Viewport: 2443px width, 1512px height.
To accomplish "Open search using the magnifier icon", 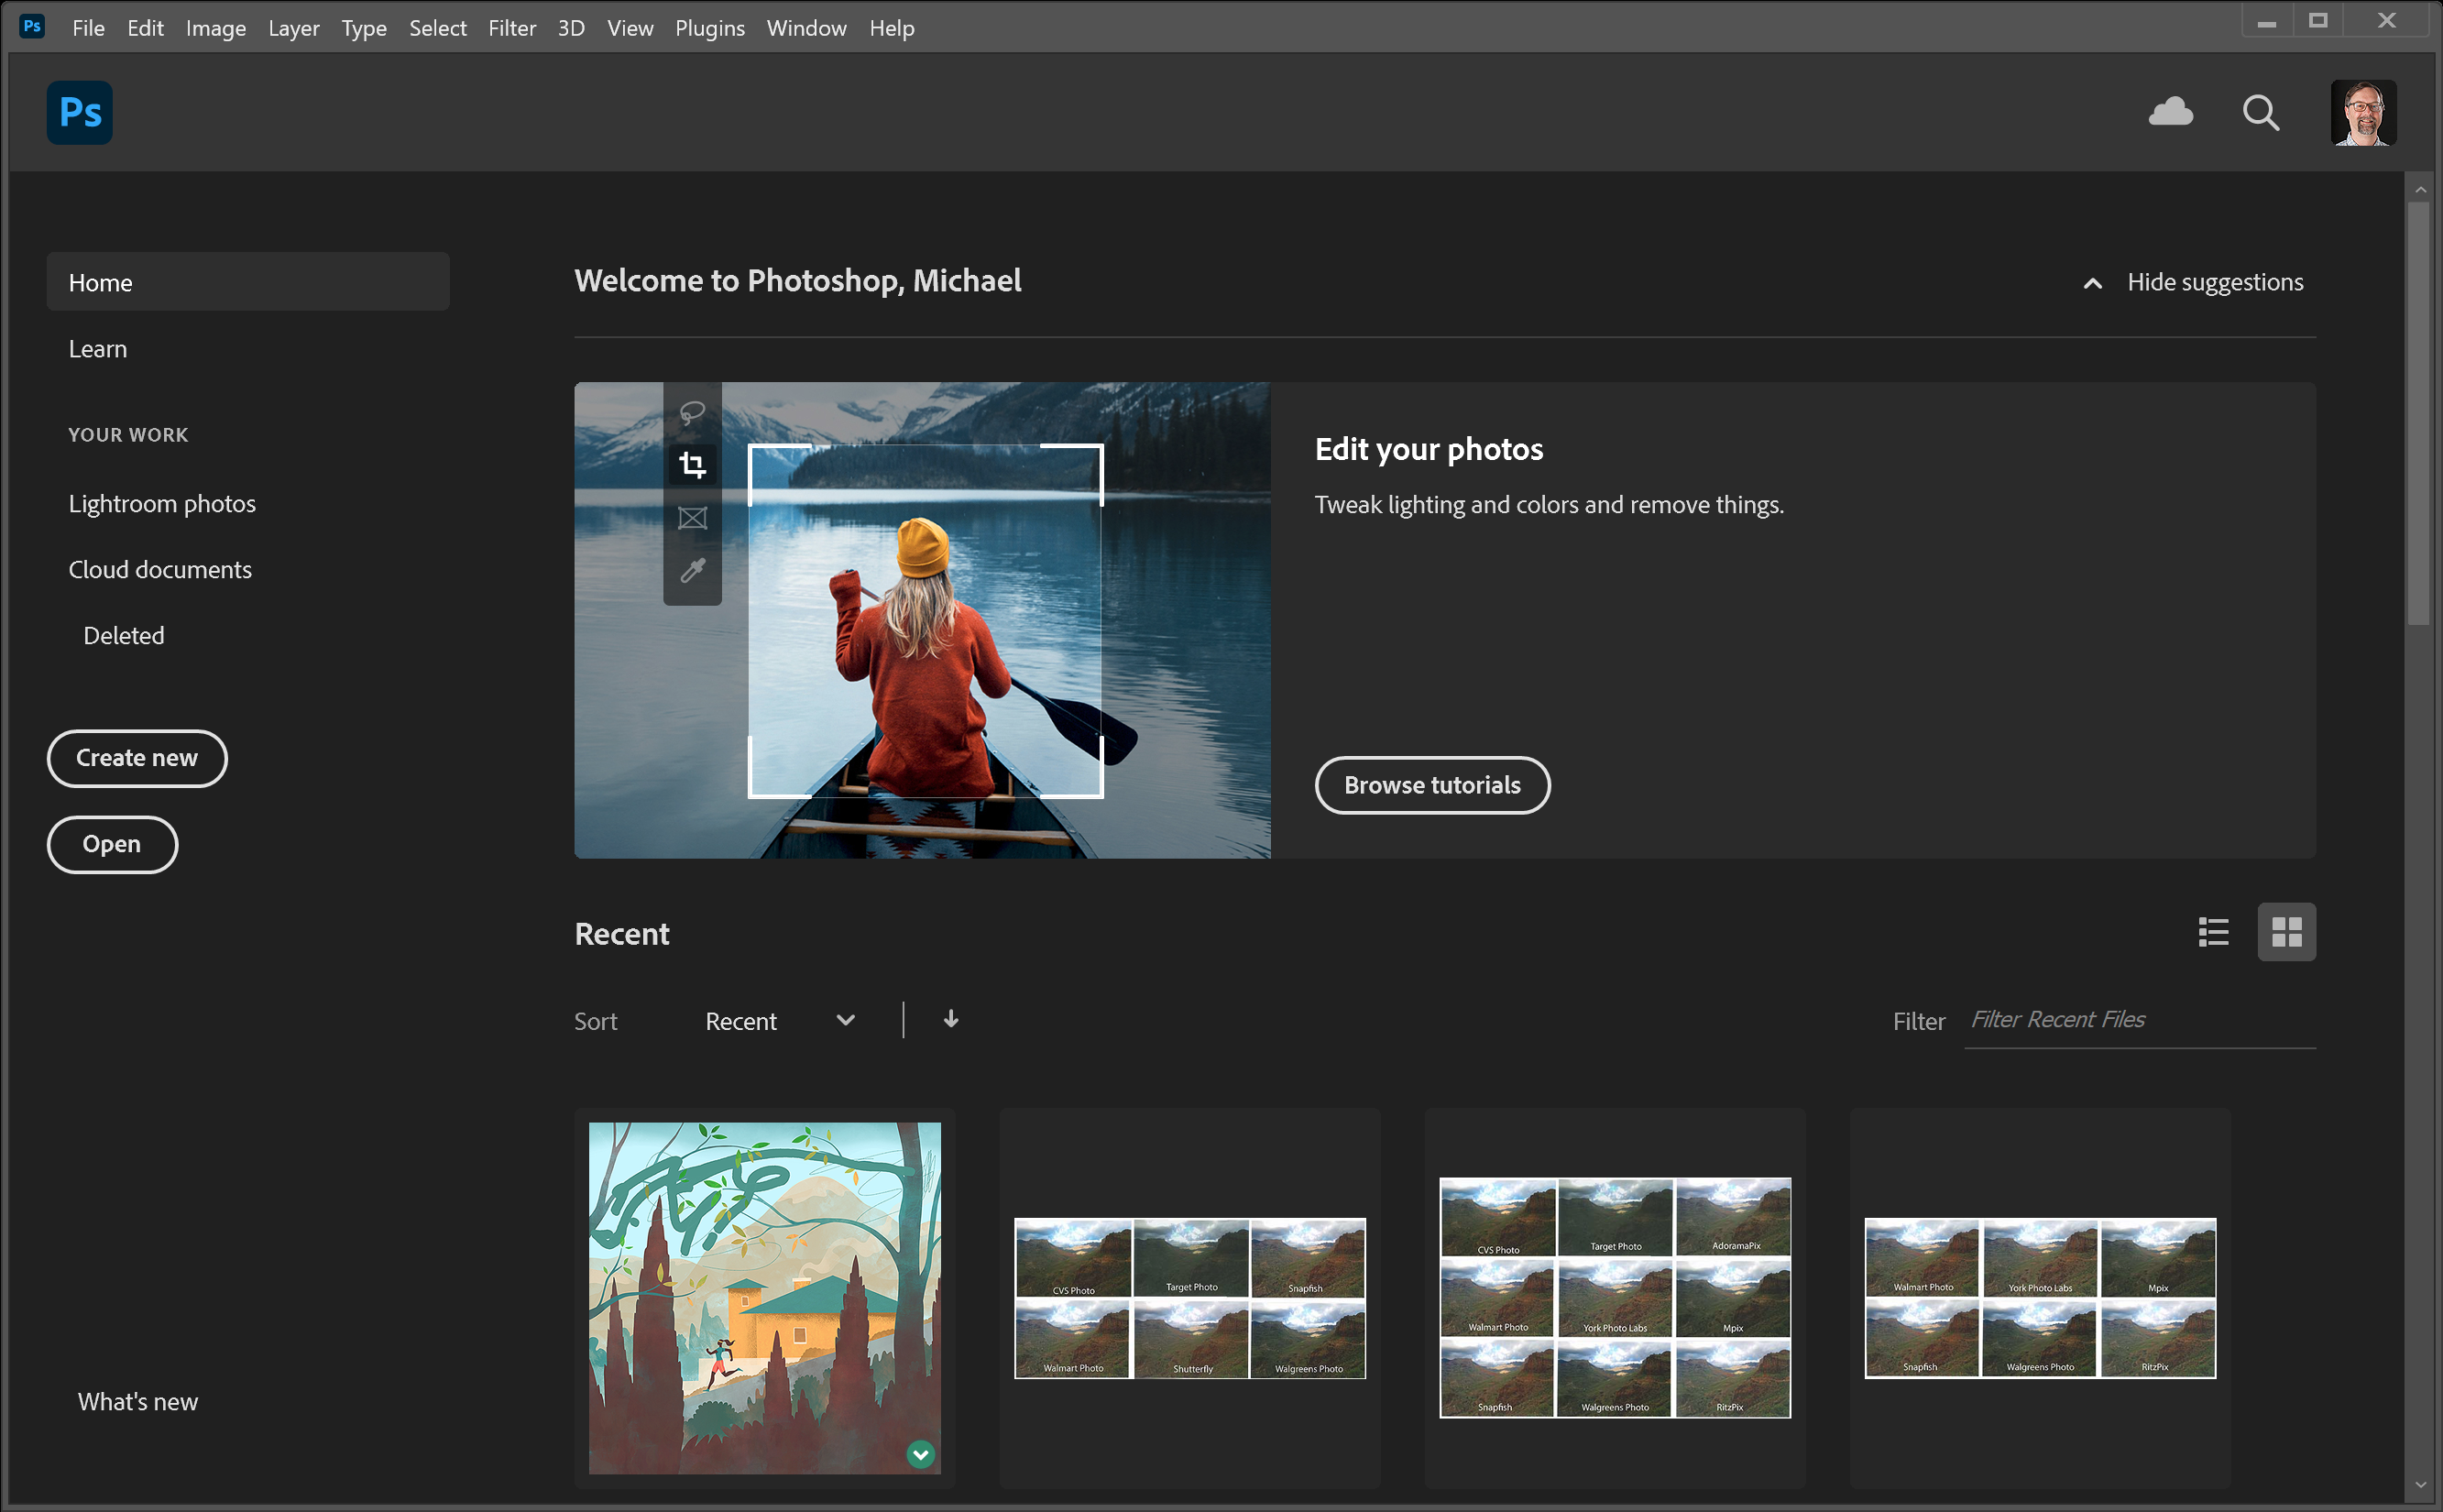I will pyautogui.click(x=2261, y=113).
